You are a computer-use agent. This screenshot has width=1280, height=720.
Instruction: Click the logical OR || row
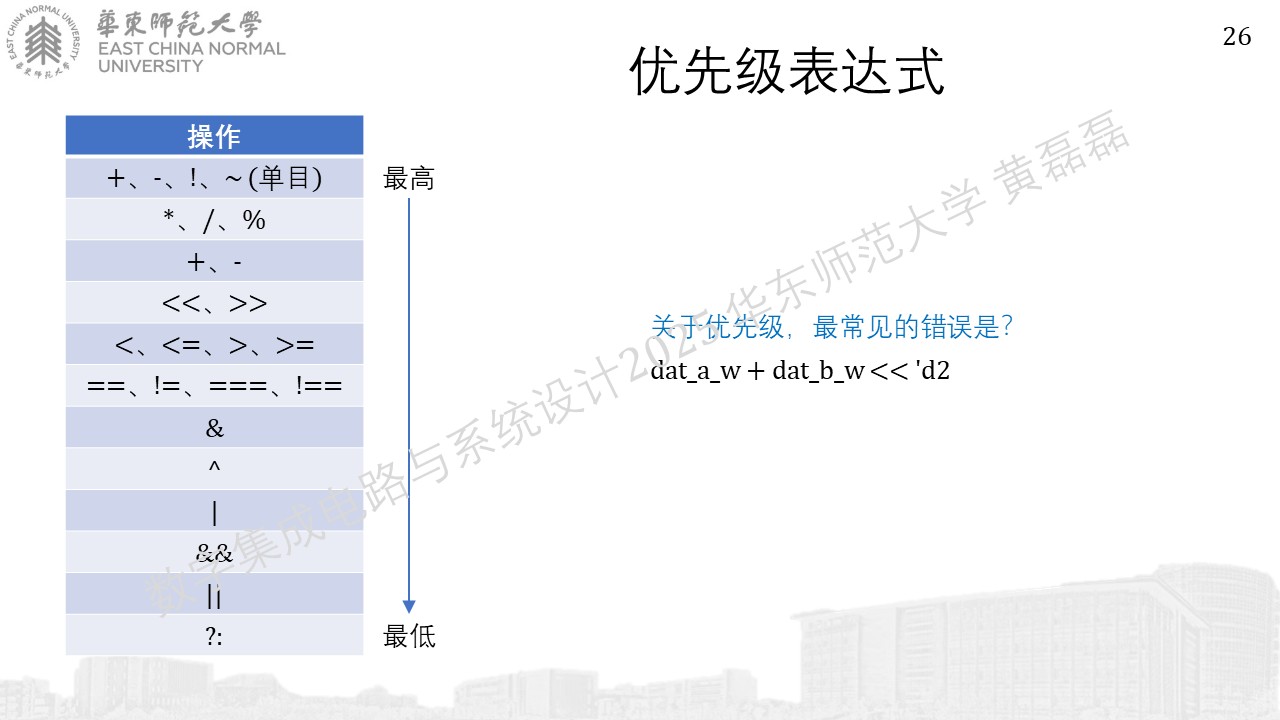point(214,594)
